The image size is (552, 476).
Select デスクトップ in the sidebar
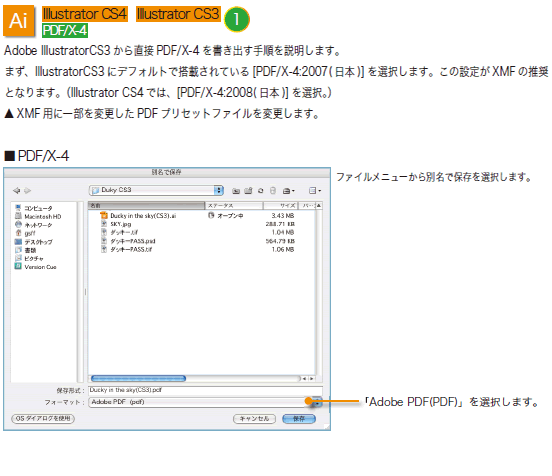(x=34, y=242)
